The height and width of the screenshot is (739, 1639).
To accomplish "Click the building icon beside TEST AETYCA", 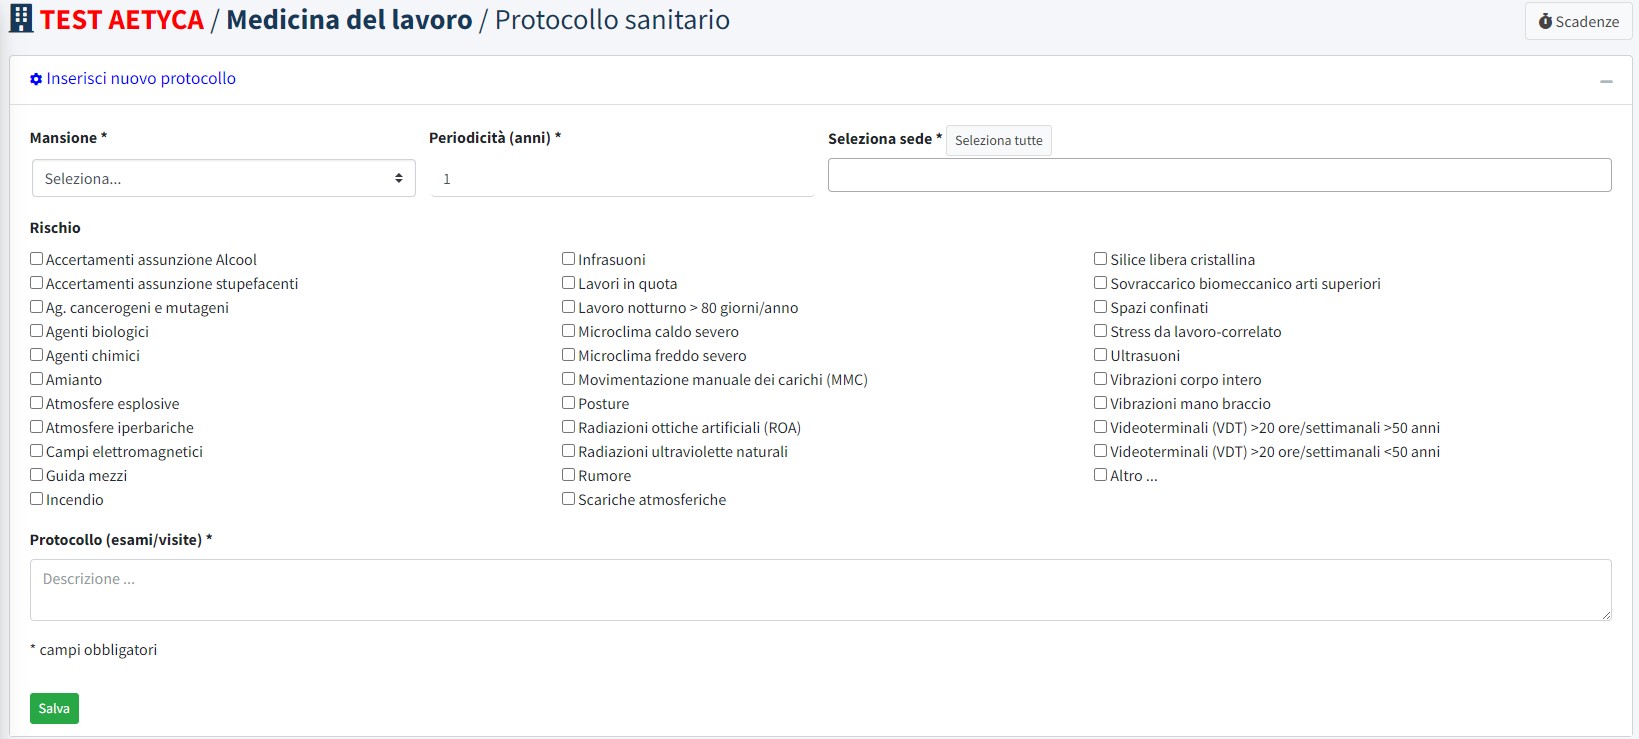I will click(21, 19).
